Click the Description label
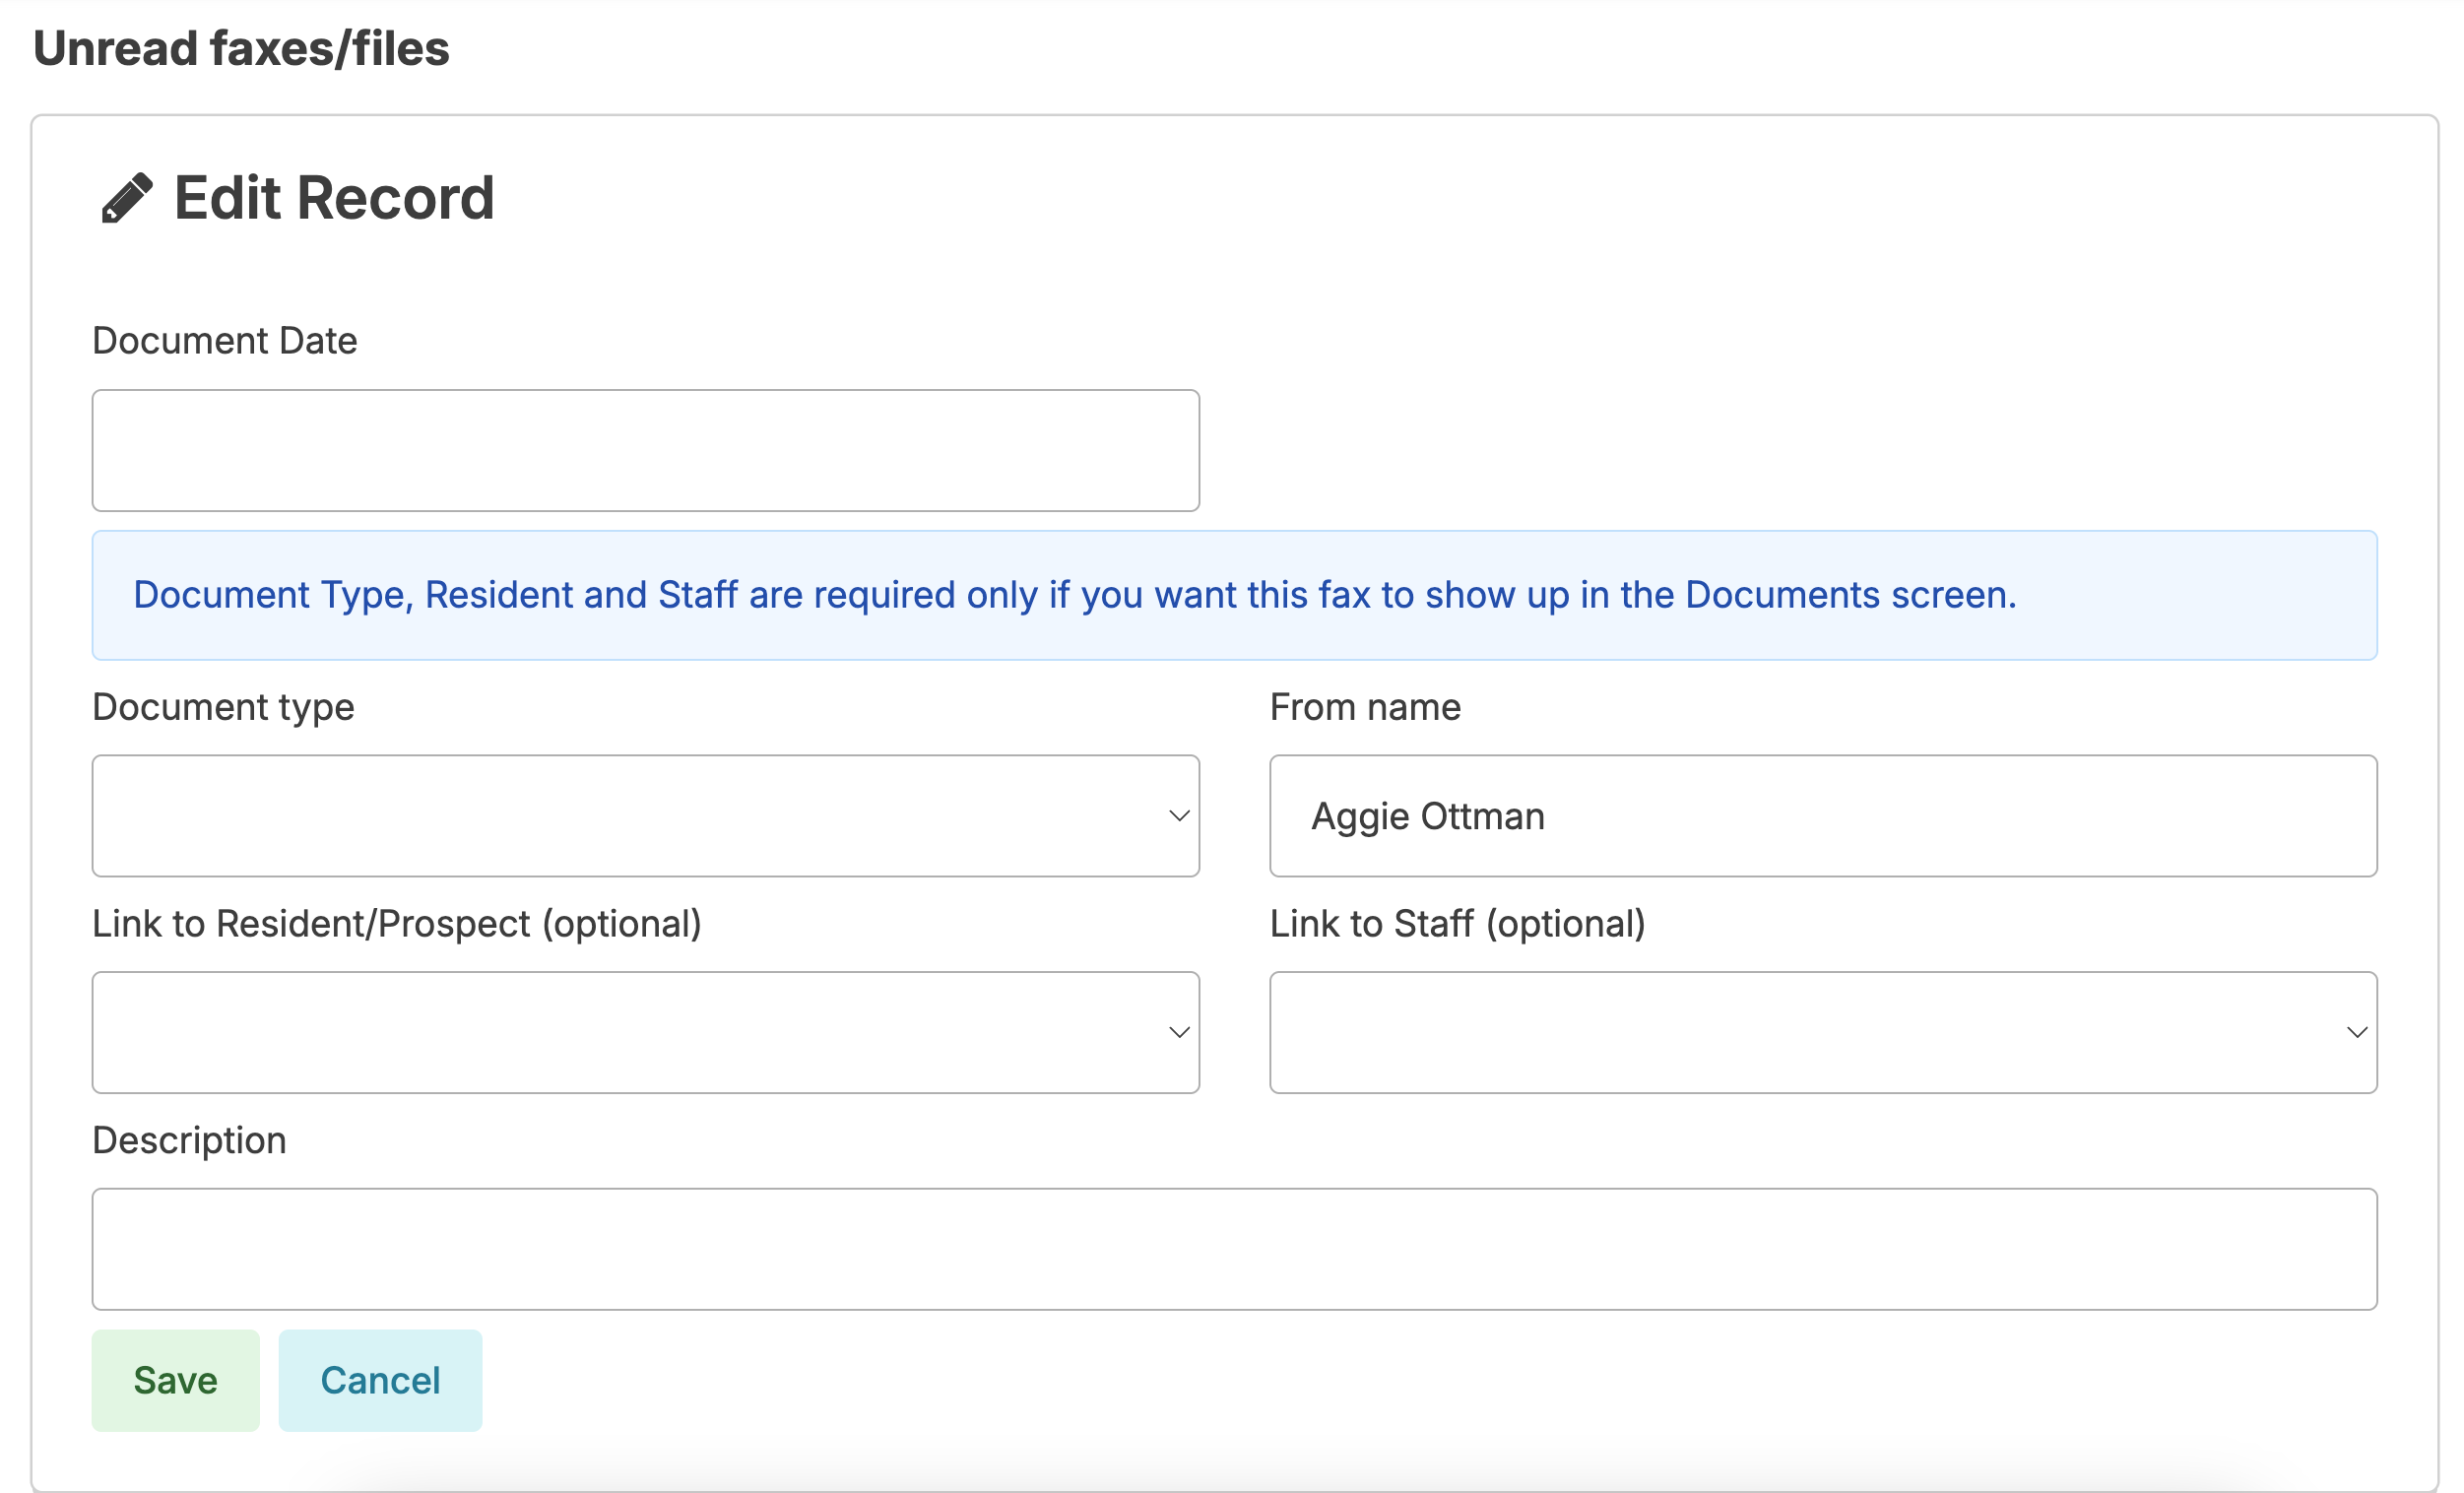This screenshot has height=1493, width=2464. (189, 1140)
